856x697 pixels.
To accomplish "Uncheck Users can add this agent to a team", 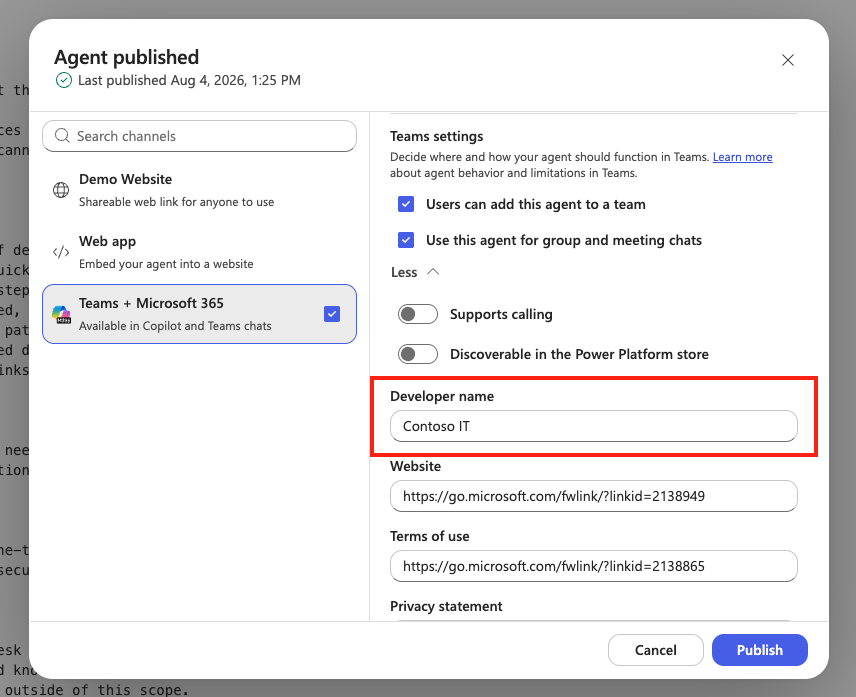I will tap(406, 204).
